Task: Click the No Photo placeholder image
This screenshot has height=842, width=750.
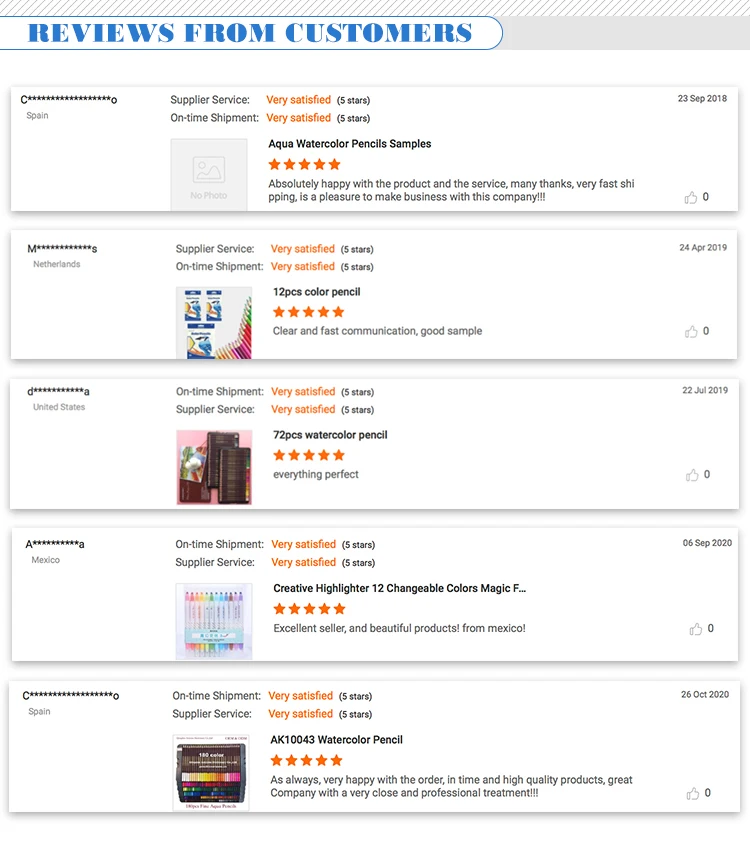Action: 209,175
